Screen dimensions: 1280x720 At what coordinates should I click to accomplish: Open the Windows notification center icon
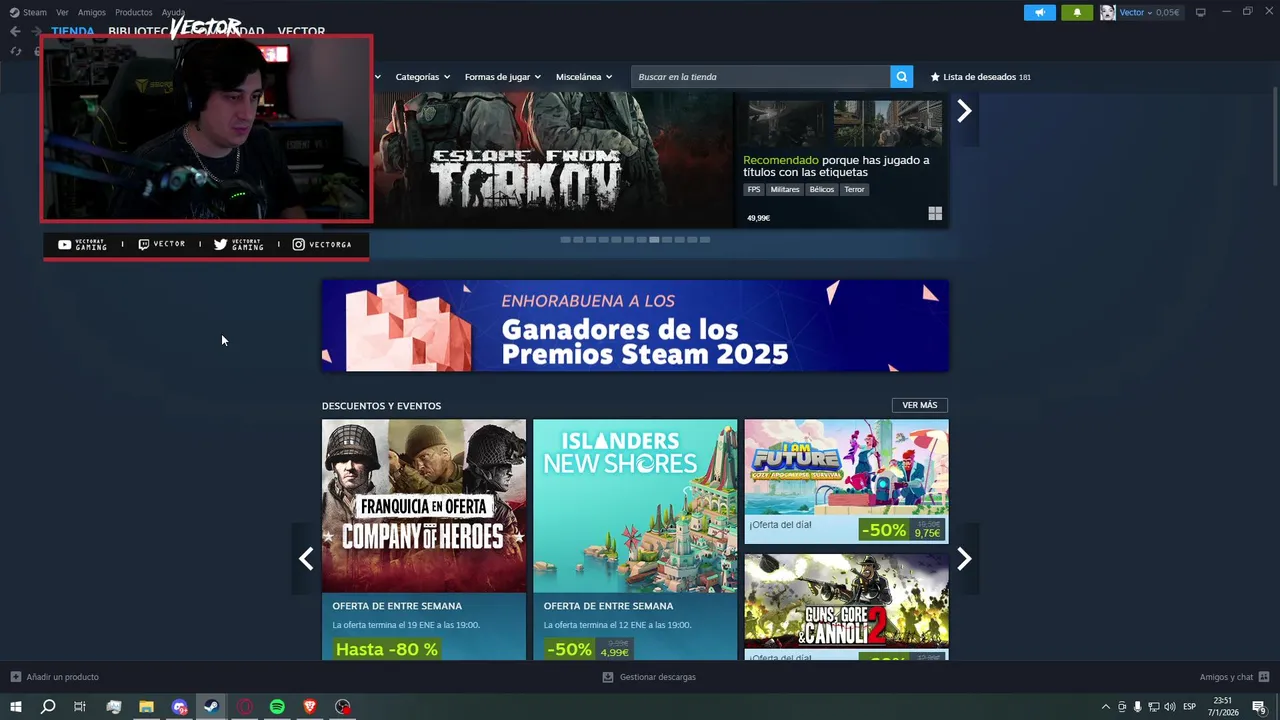1260,707
